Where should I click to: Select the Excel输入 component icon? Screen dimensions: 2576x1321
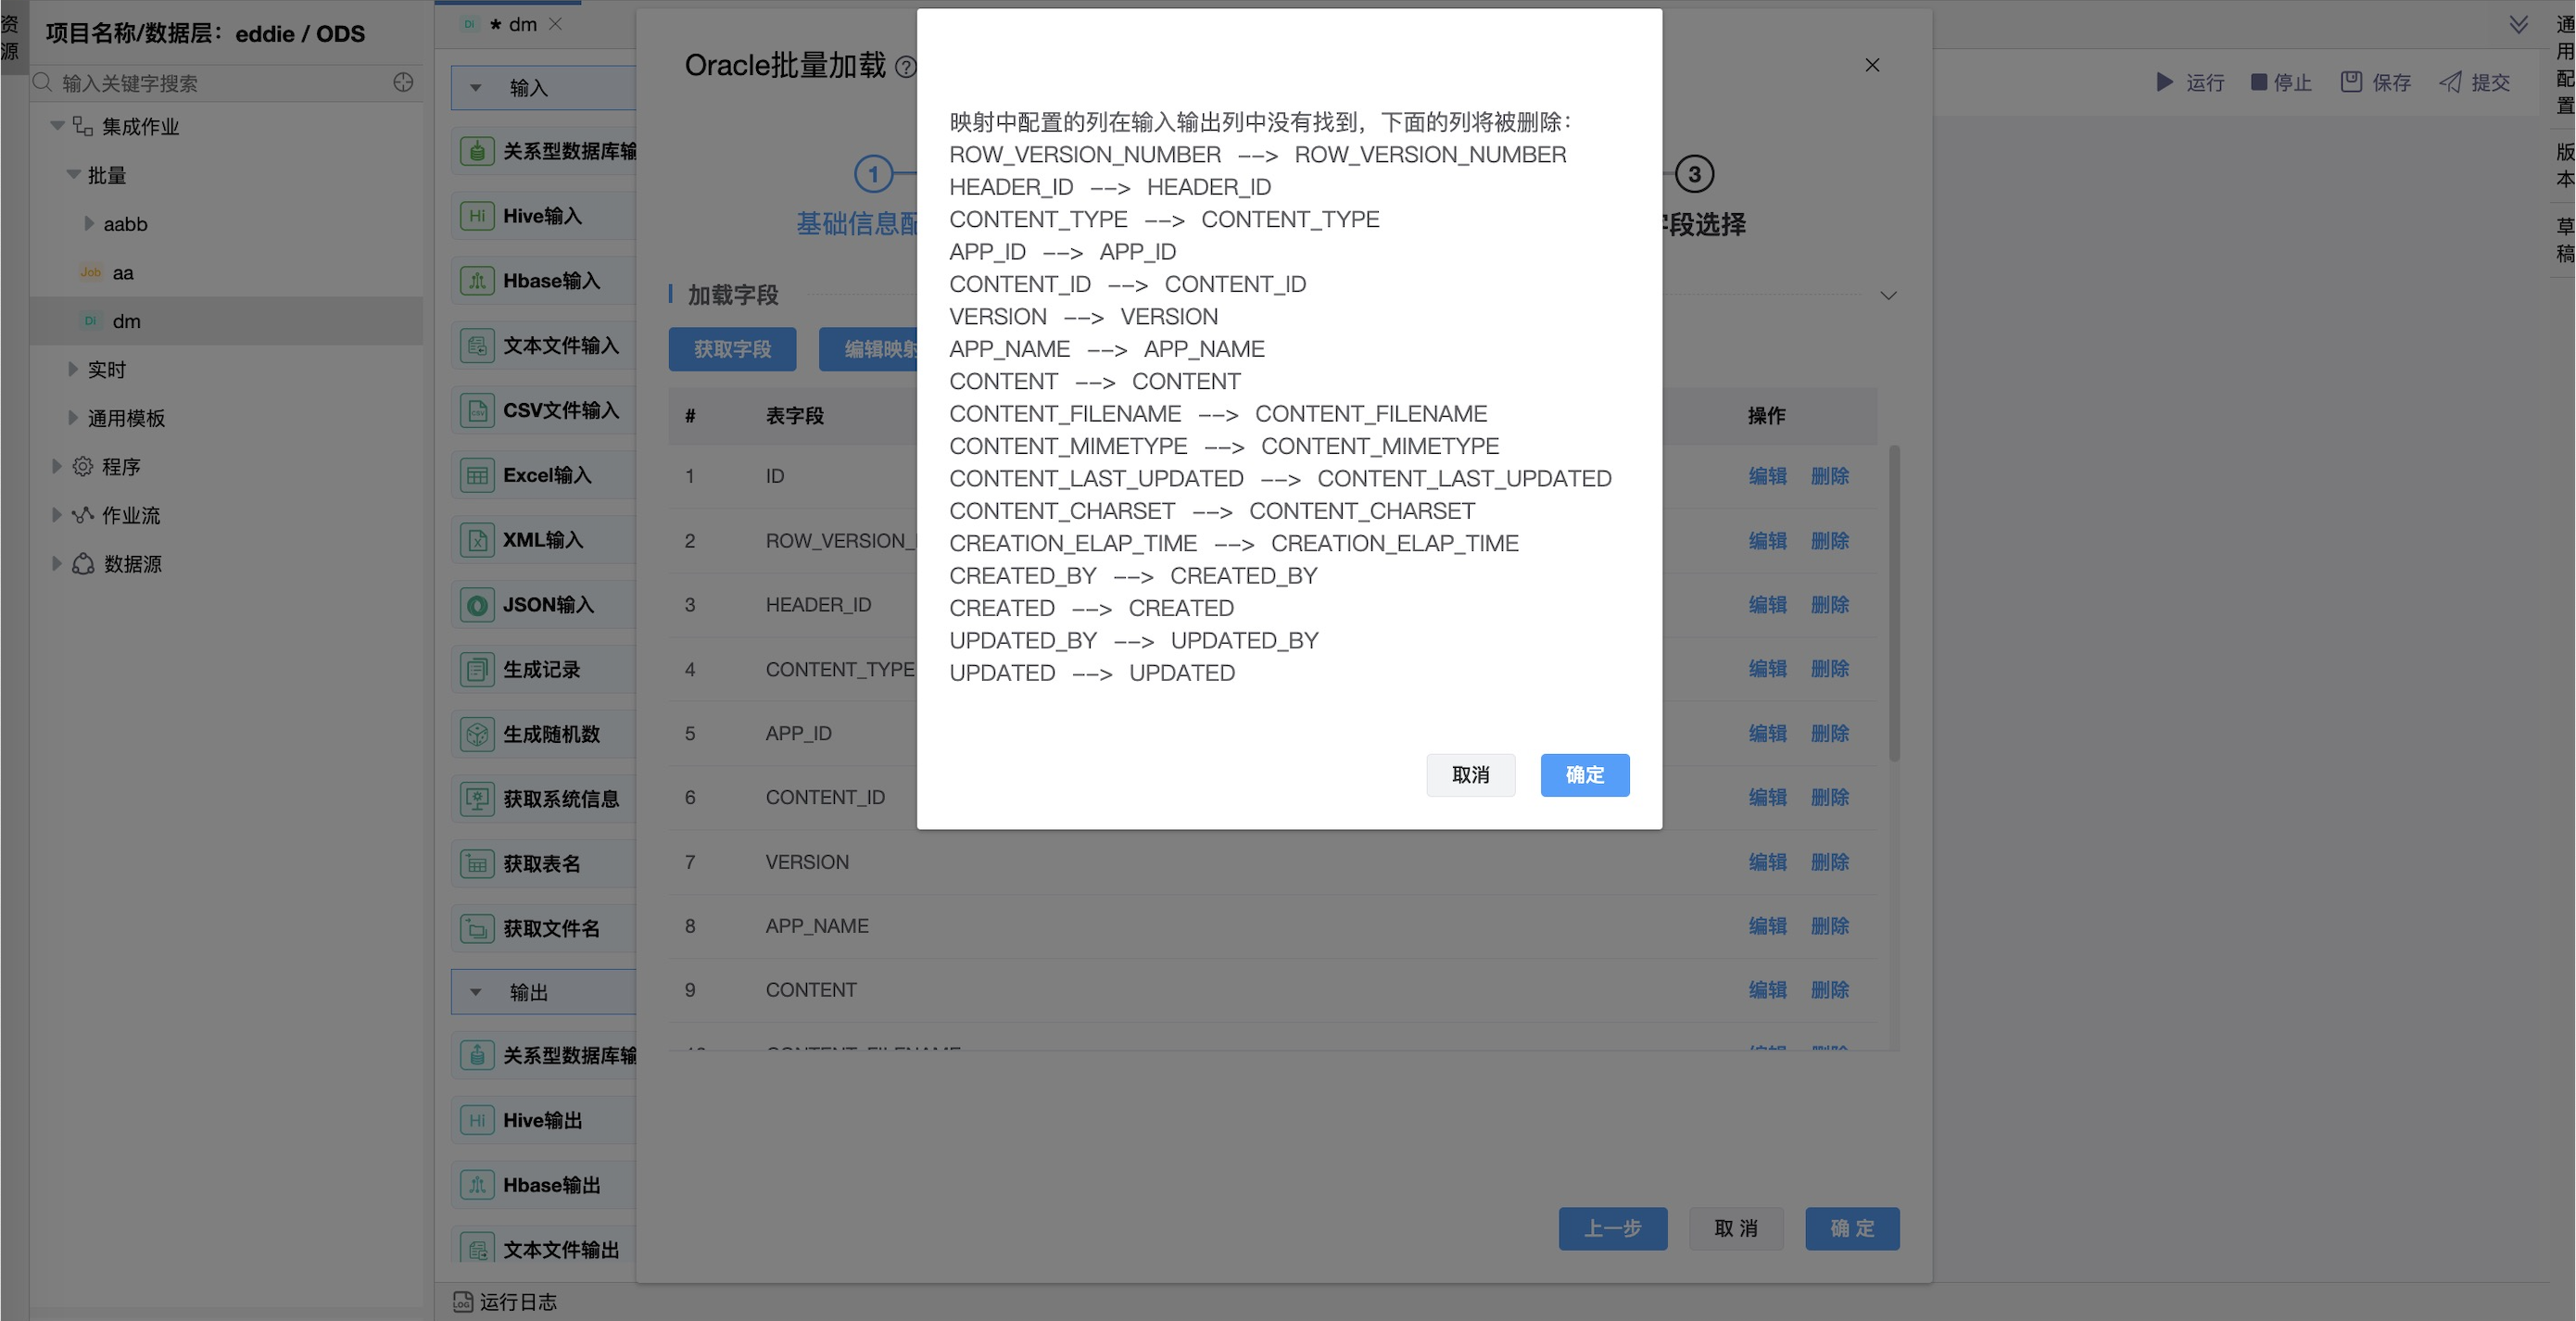click(477, 475)
